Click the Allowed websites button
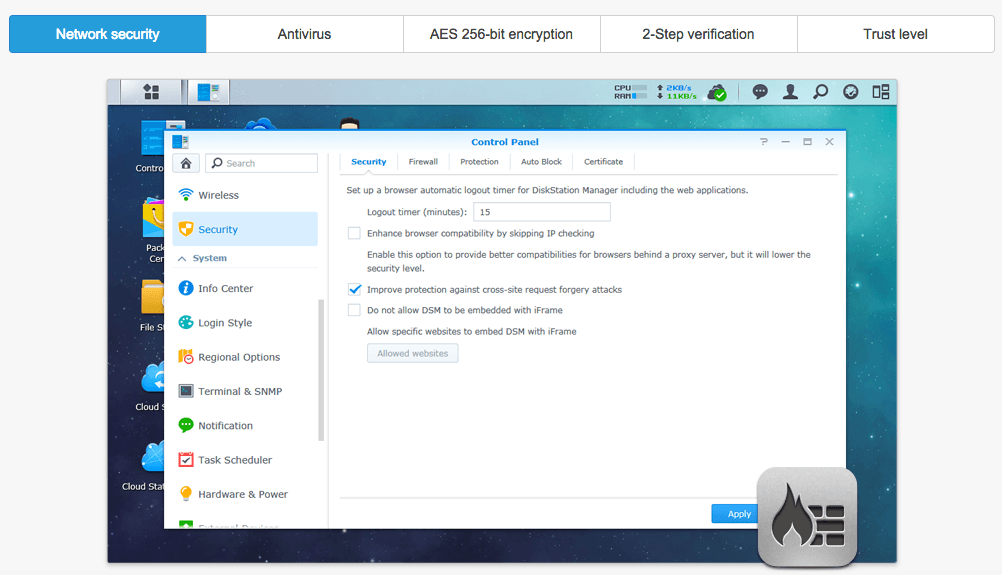The width and height of the screenshot is (1002, 575). pos(413,353)
